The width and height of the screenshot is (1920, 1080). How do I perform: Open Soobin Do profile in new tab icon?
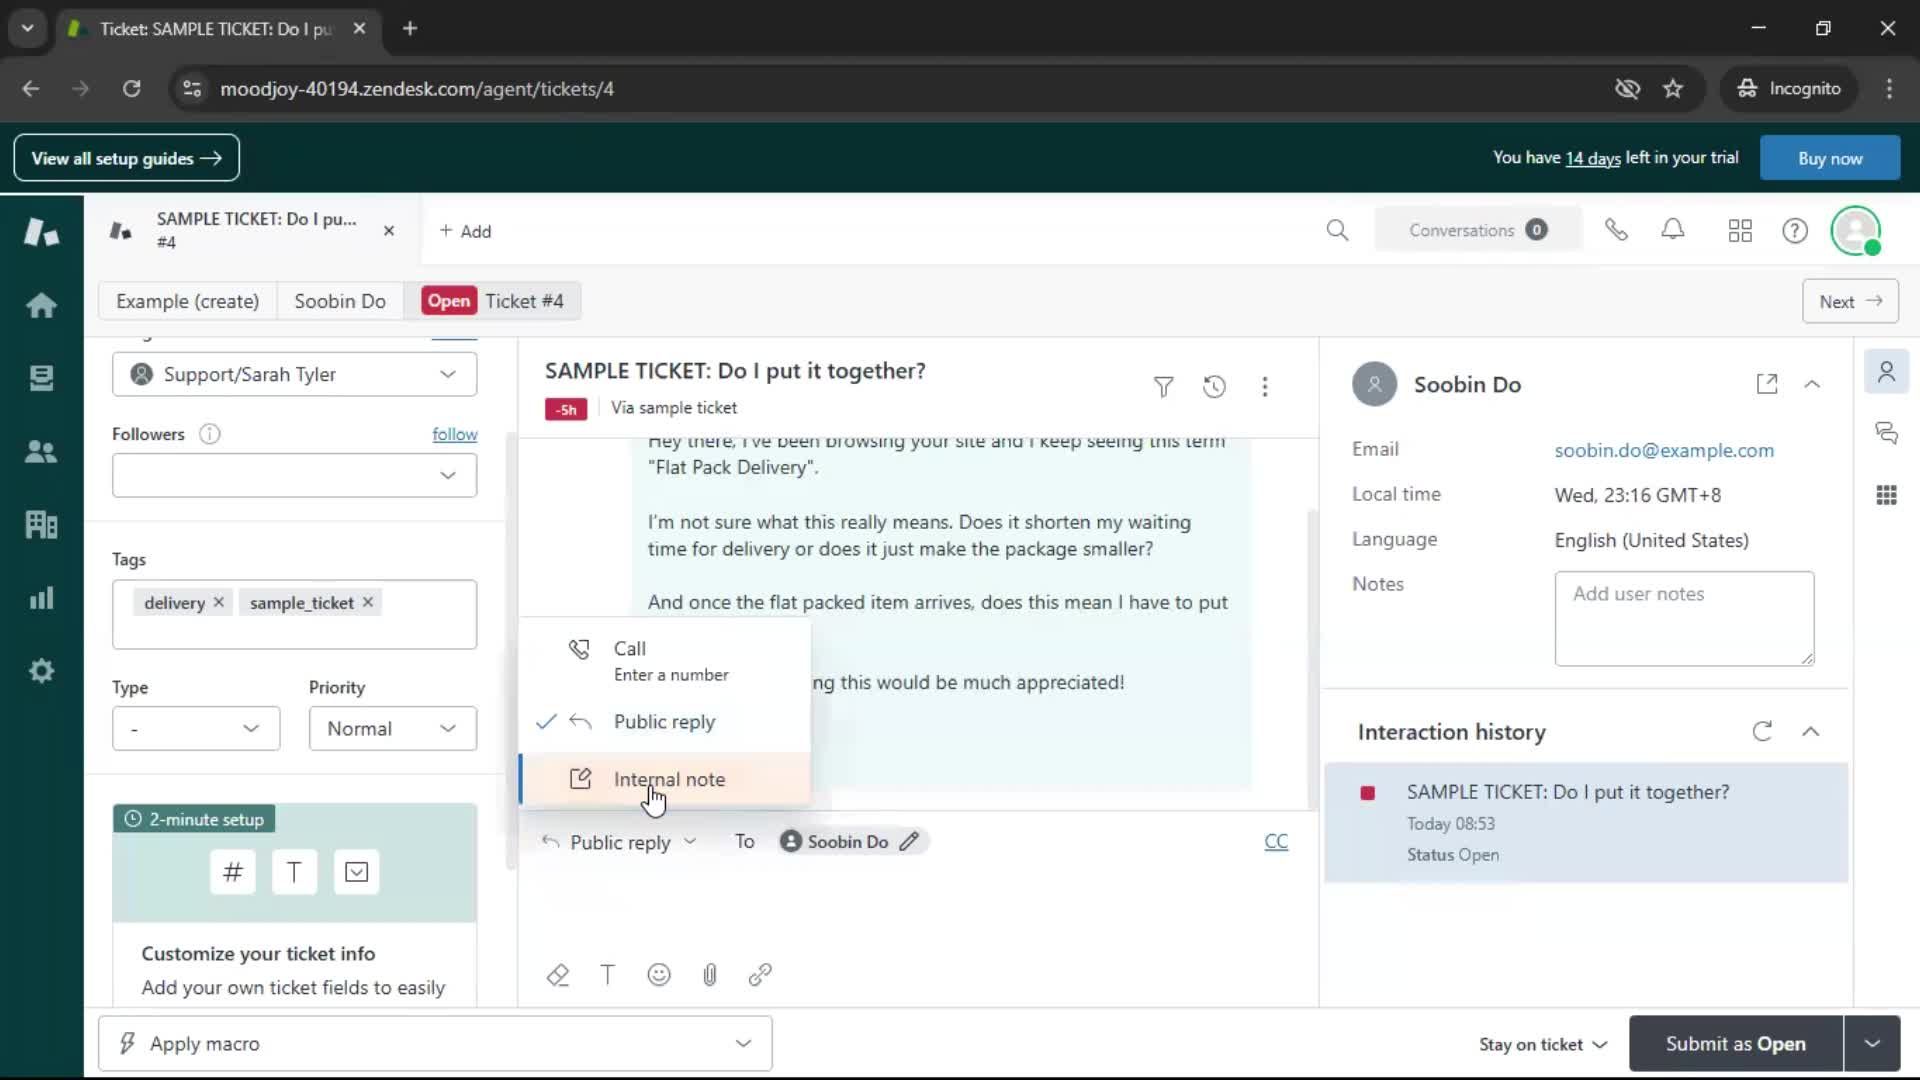(x=1767, y=384)
